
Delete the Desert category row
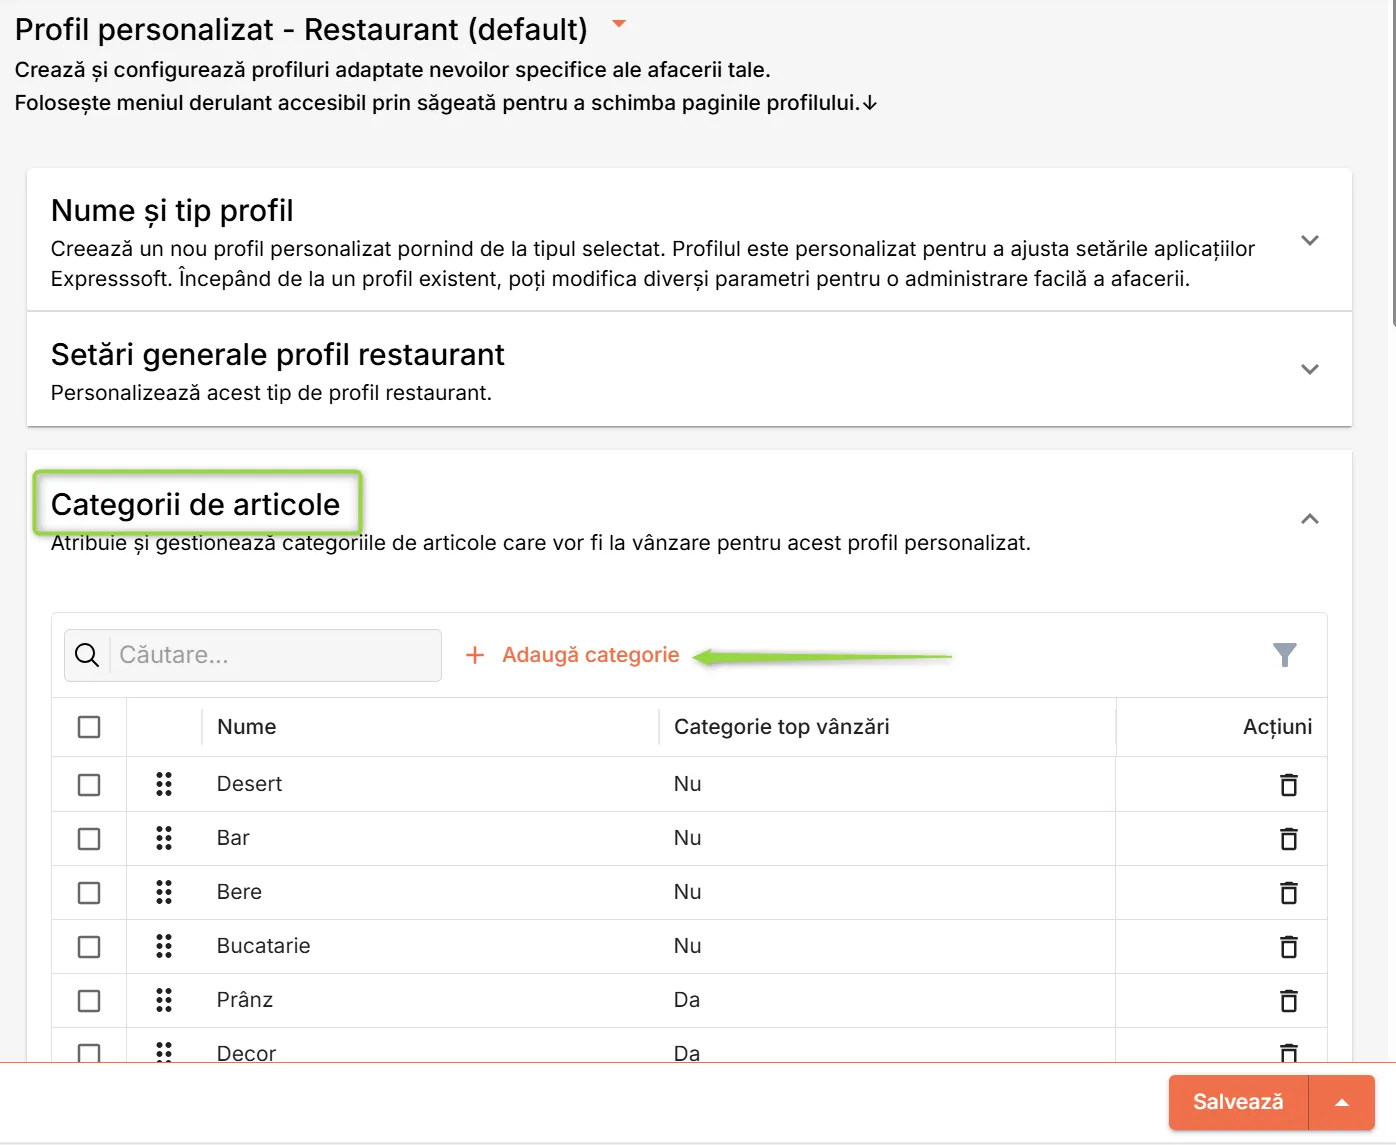click(x=1288, y=785)
